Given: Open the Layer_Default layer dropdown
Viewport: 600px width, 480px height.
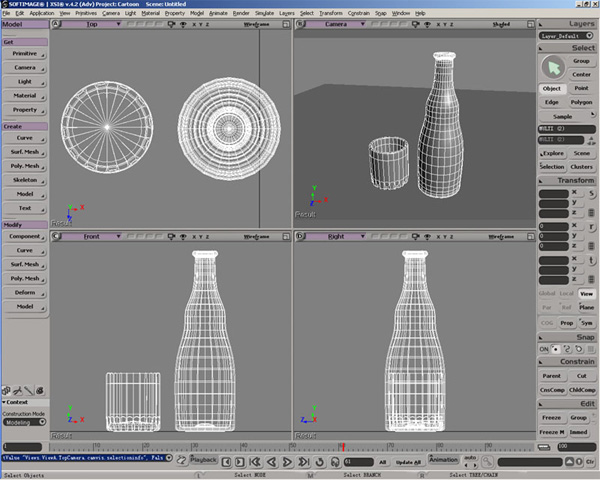Looking at the screenshot, I should [566, 36].
